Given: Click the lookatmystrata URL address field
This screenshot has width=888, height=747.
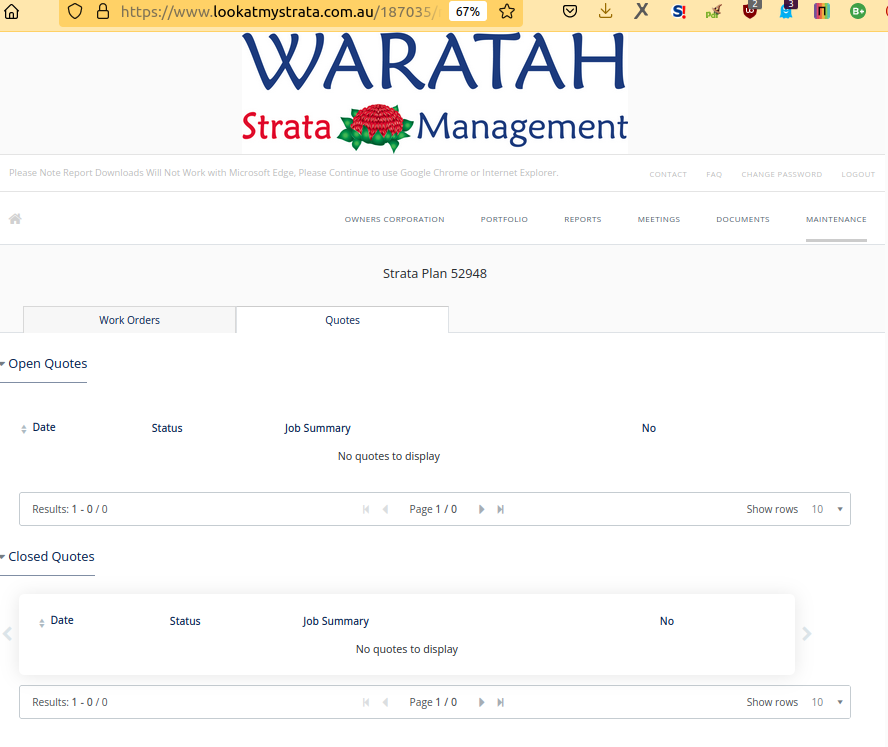Looking at the screenshot, I should click(280, 11).
